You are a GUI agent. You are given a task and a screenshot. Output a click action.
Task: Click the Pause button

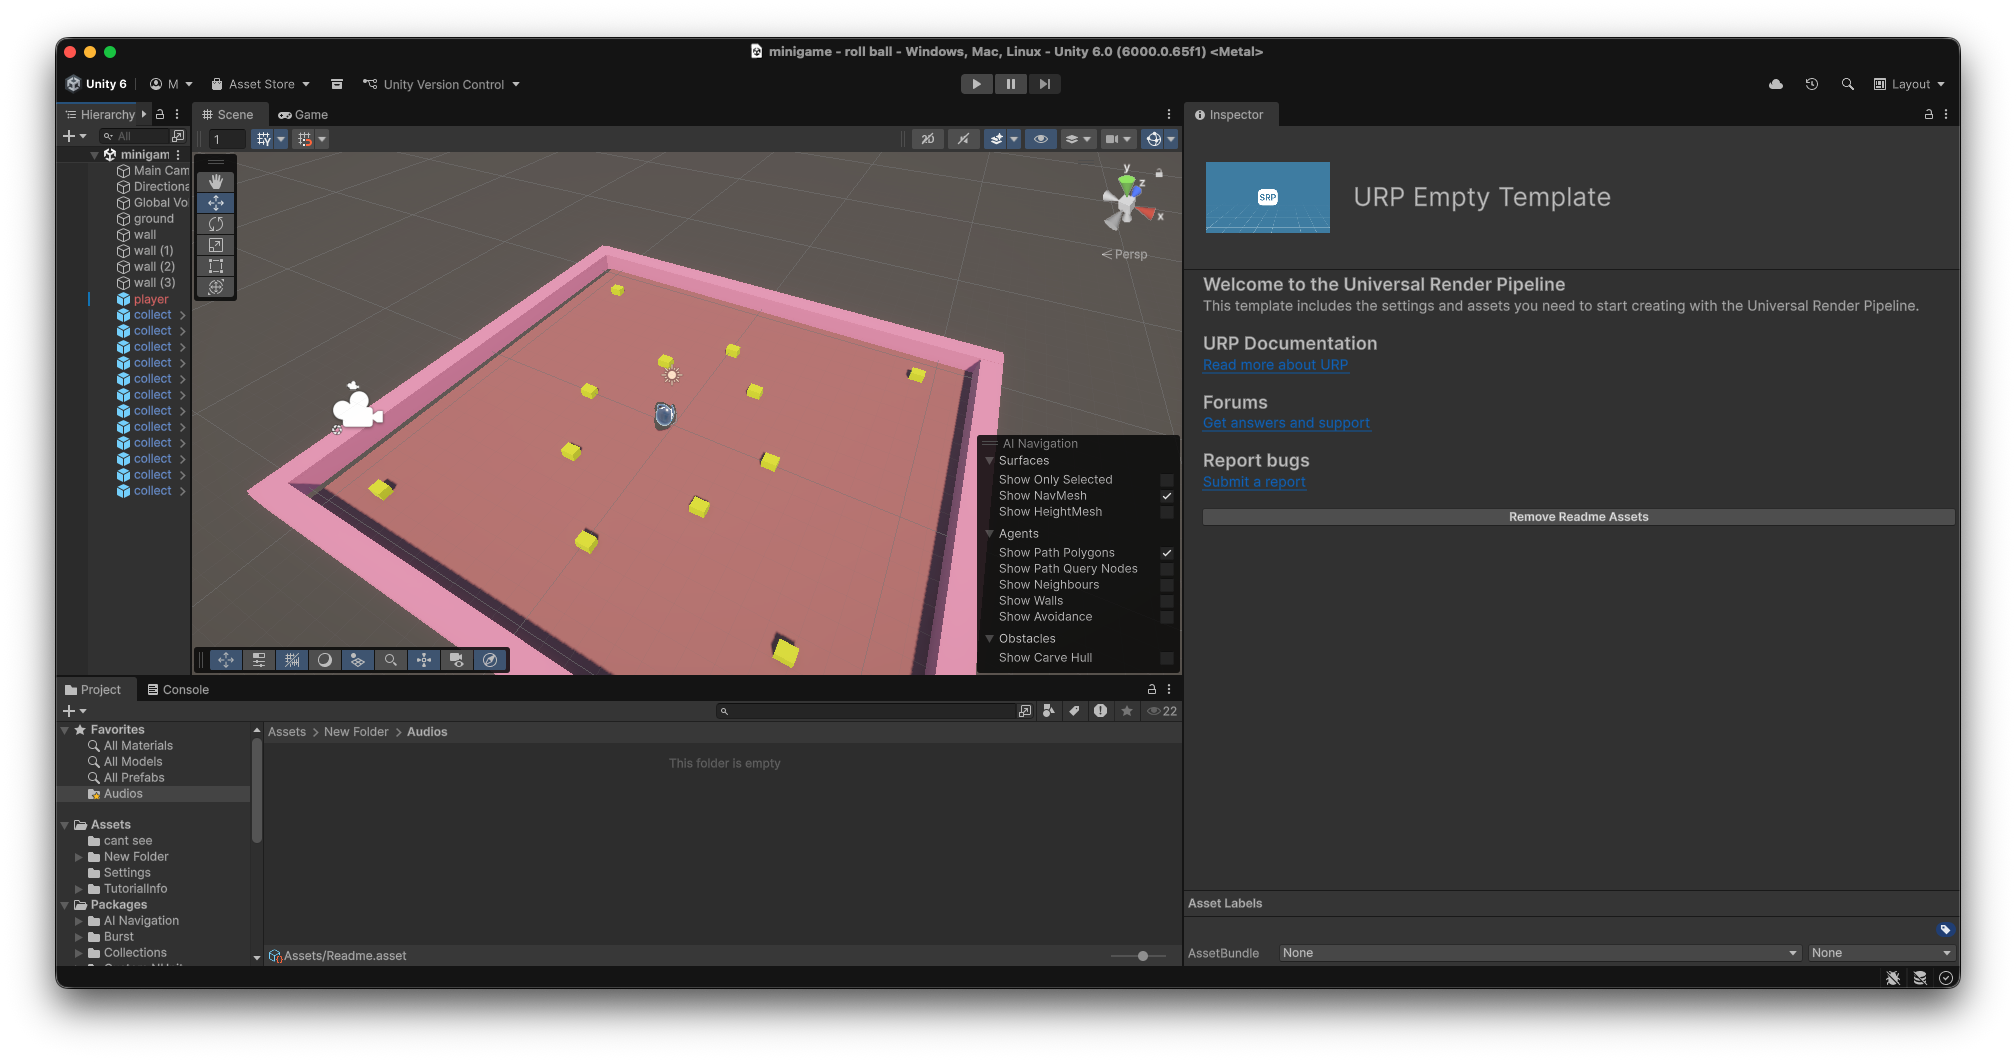1010,84
